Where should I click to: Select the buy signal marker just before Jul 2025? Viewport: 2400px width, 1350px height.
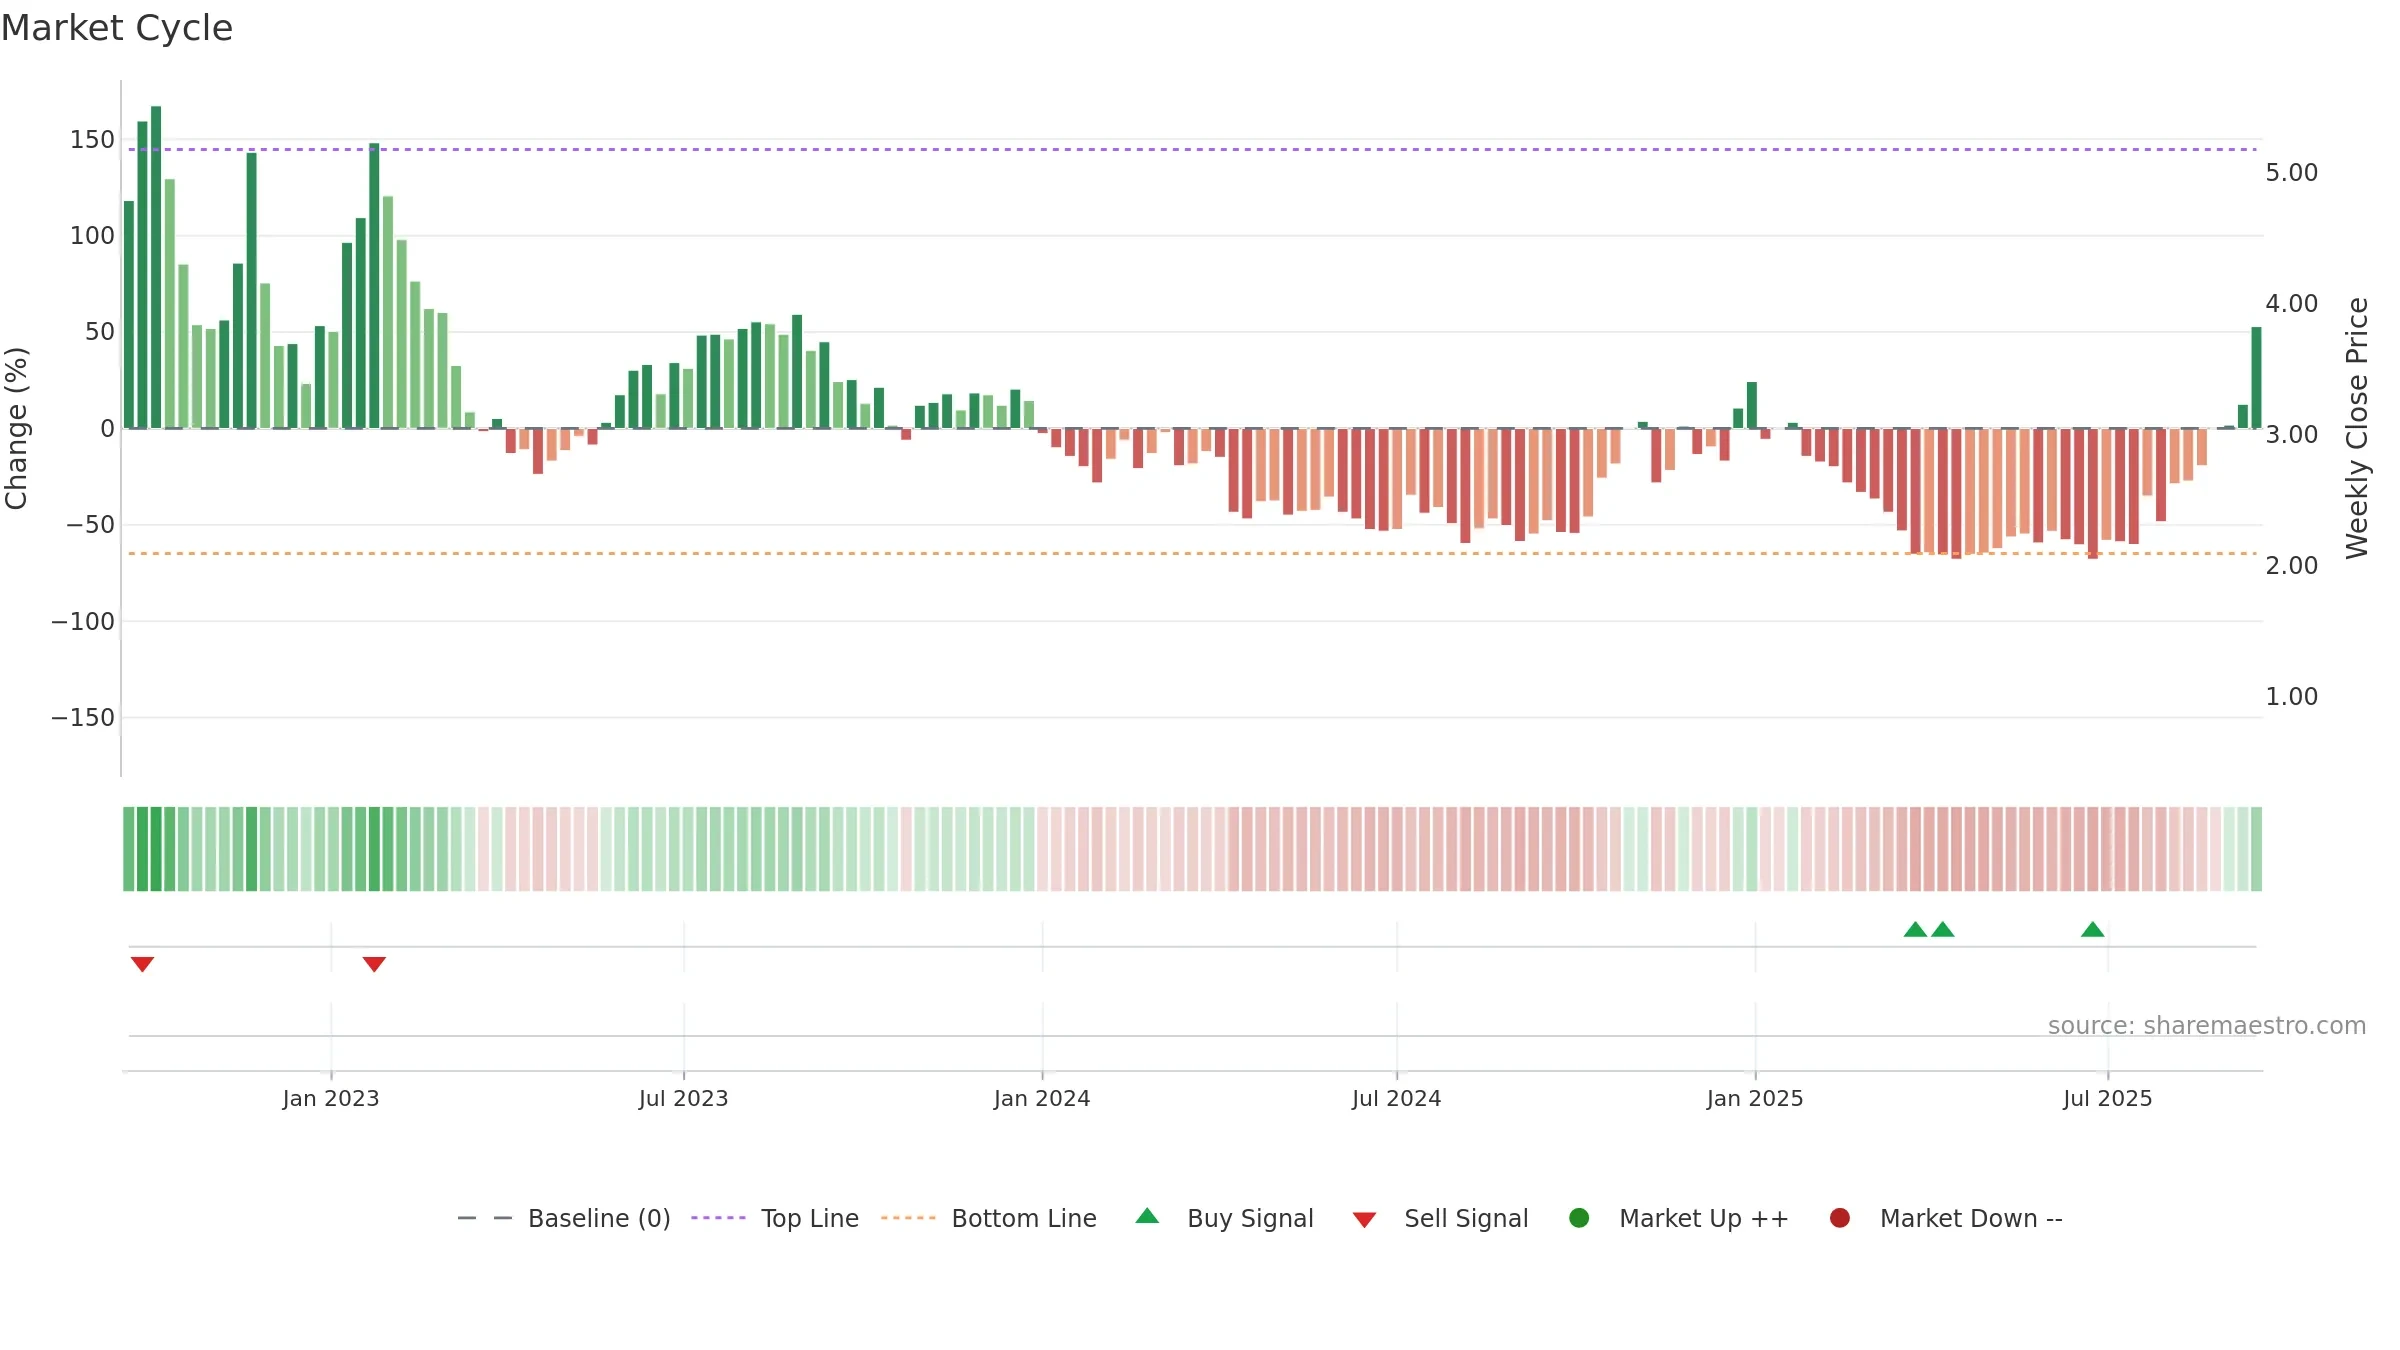(2093, 929)
